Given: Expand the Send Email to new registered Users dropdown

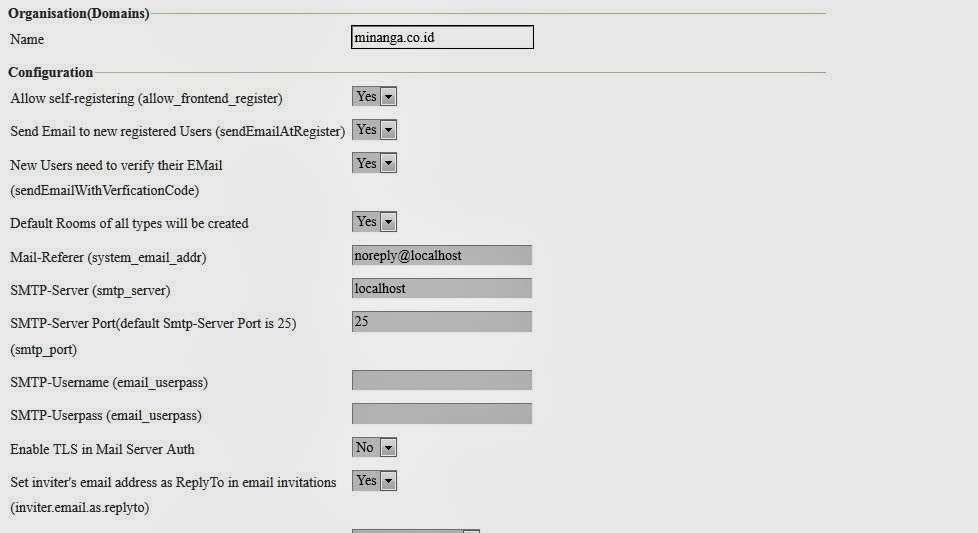Looking at the screenshot, I should [x=375, y=130].
